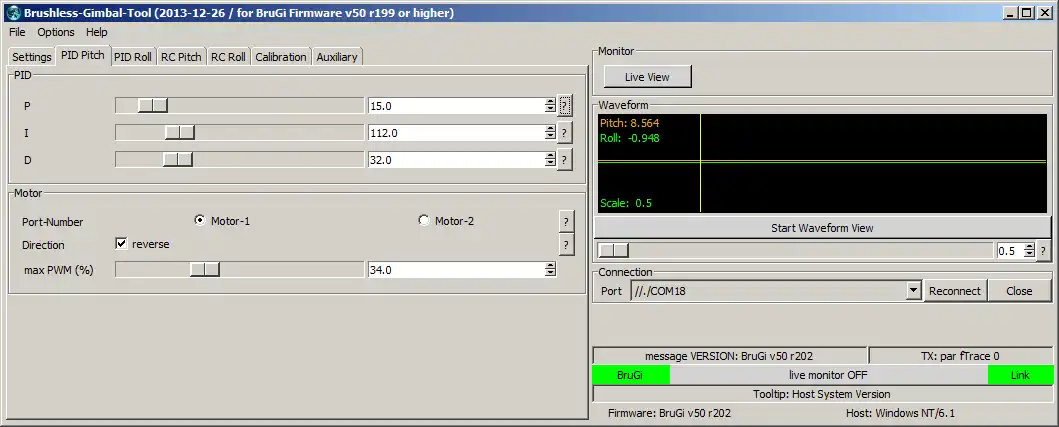Click the 'Roll: -0.948' waveform readout
The image size is (1059, 427).
click(x=629, y=139)
